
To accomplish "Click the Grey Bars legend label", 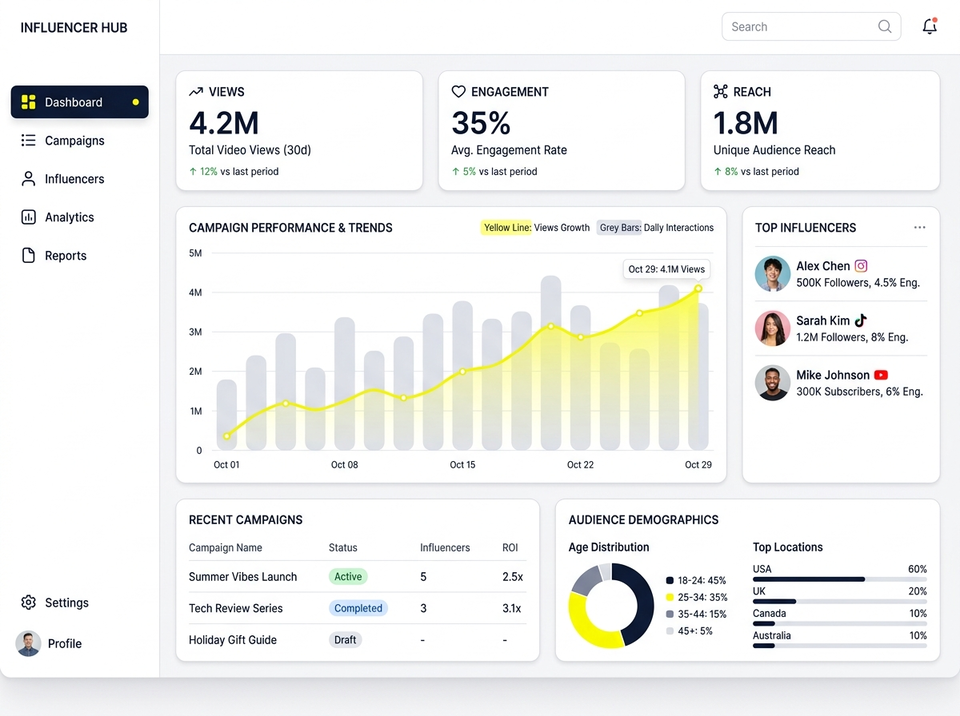I will 620,227.
